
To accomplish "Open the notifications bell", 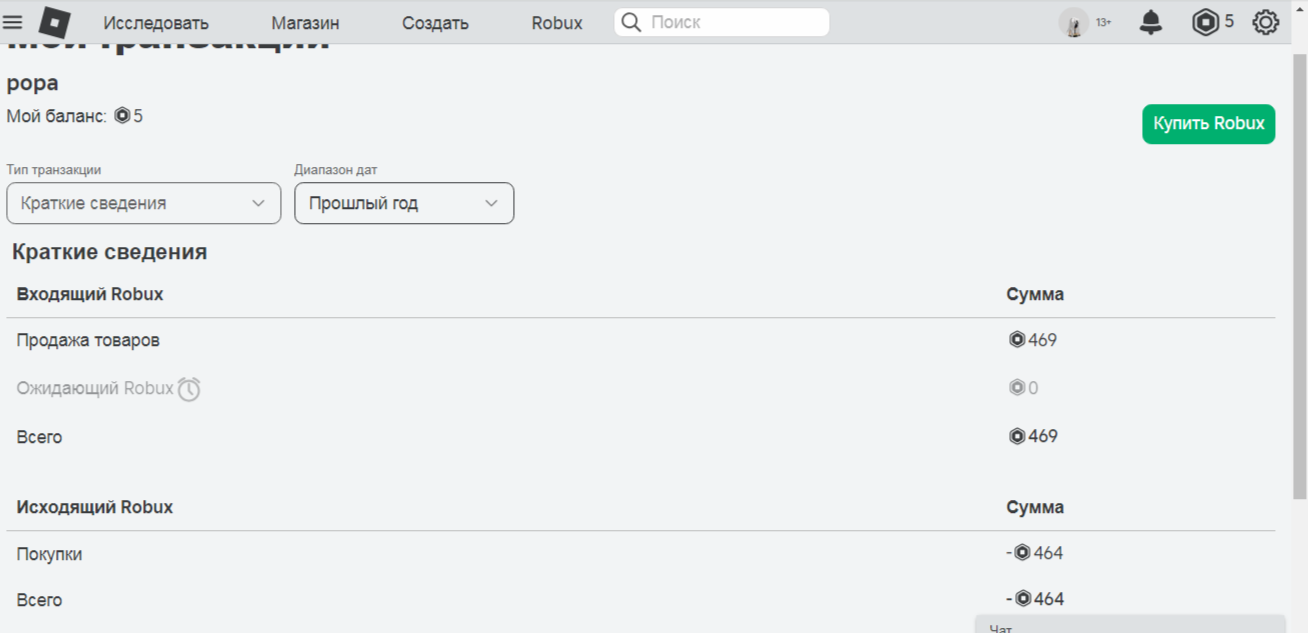I will tap(1151, 22).
